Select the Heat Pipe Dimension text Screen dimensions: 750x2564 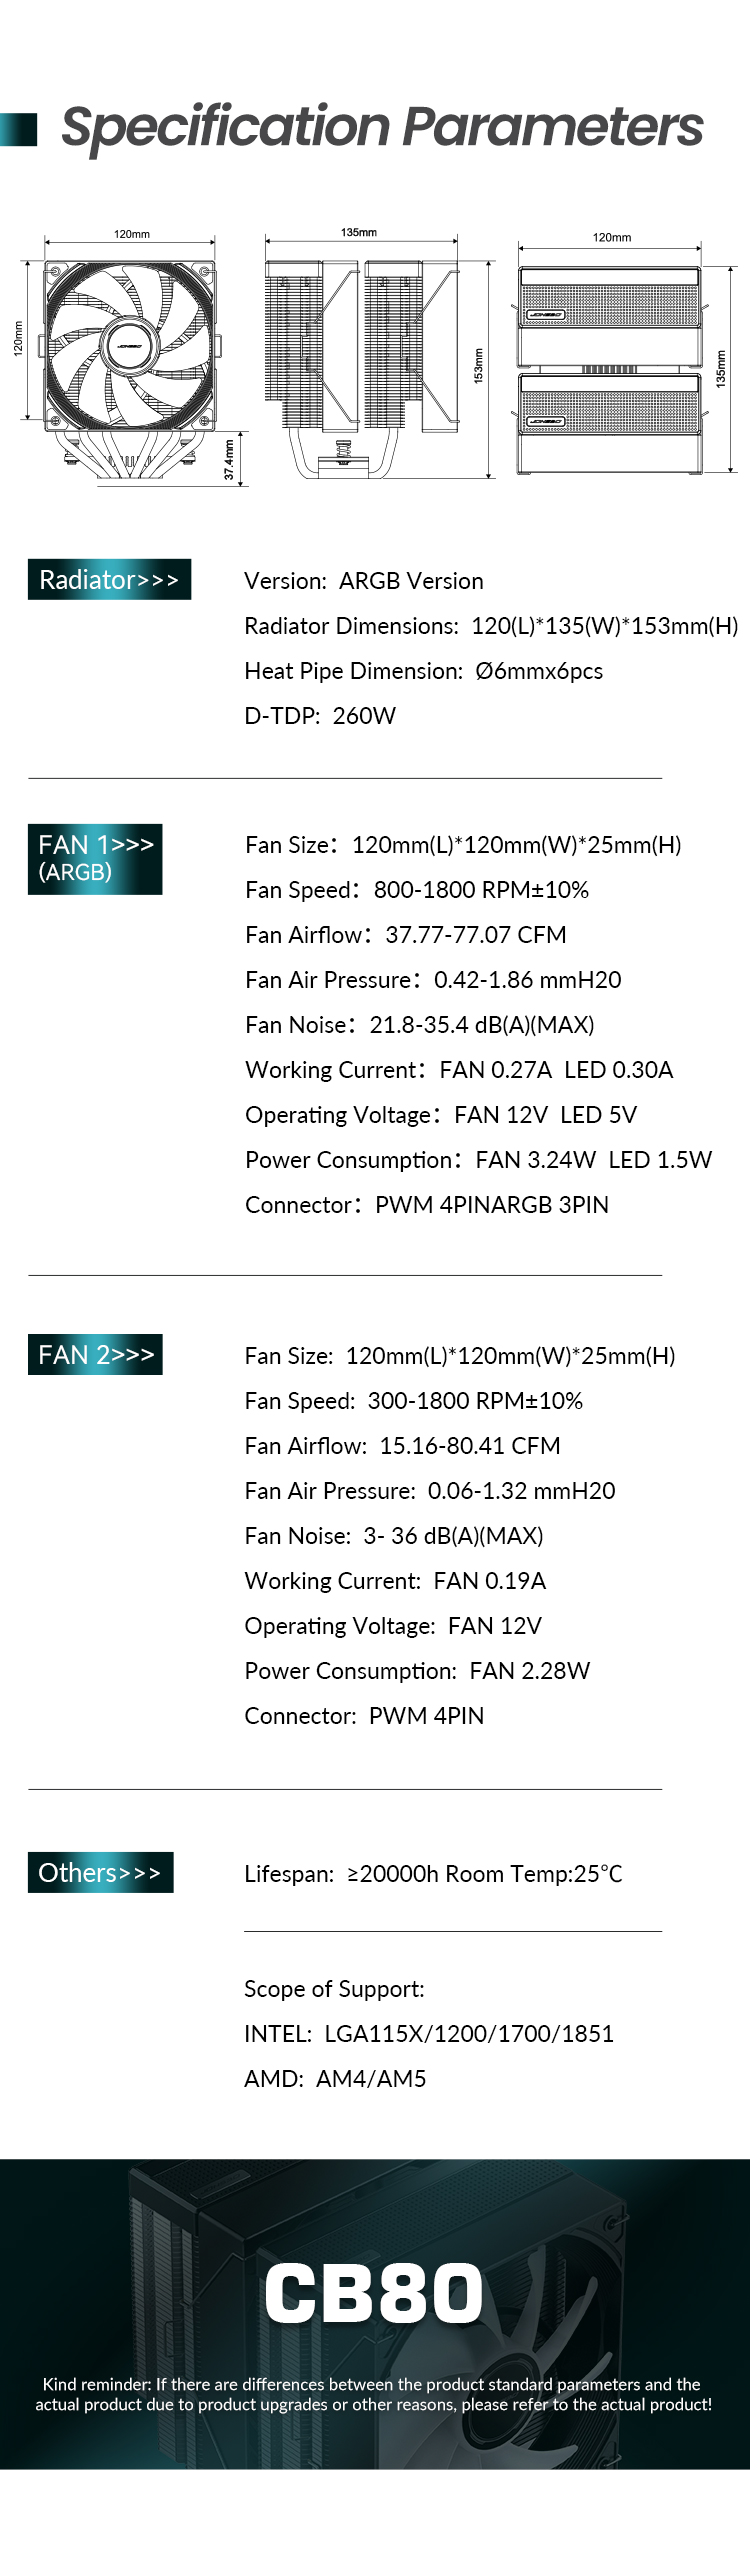pyautogui.click(x=423, y=671)
